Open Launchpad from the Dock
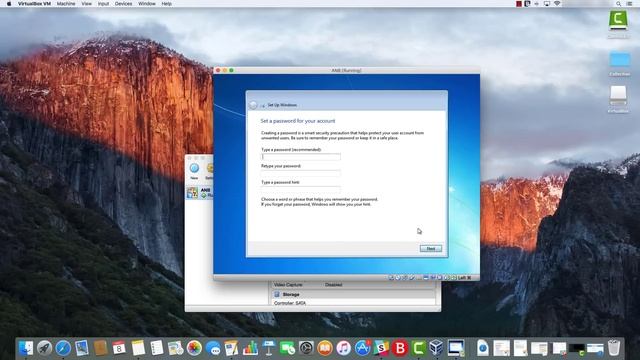640x360 pixels. [x=44, y=348]
